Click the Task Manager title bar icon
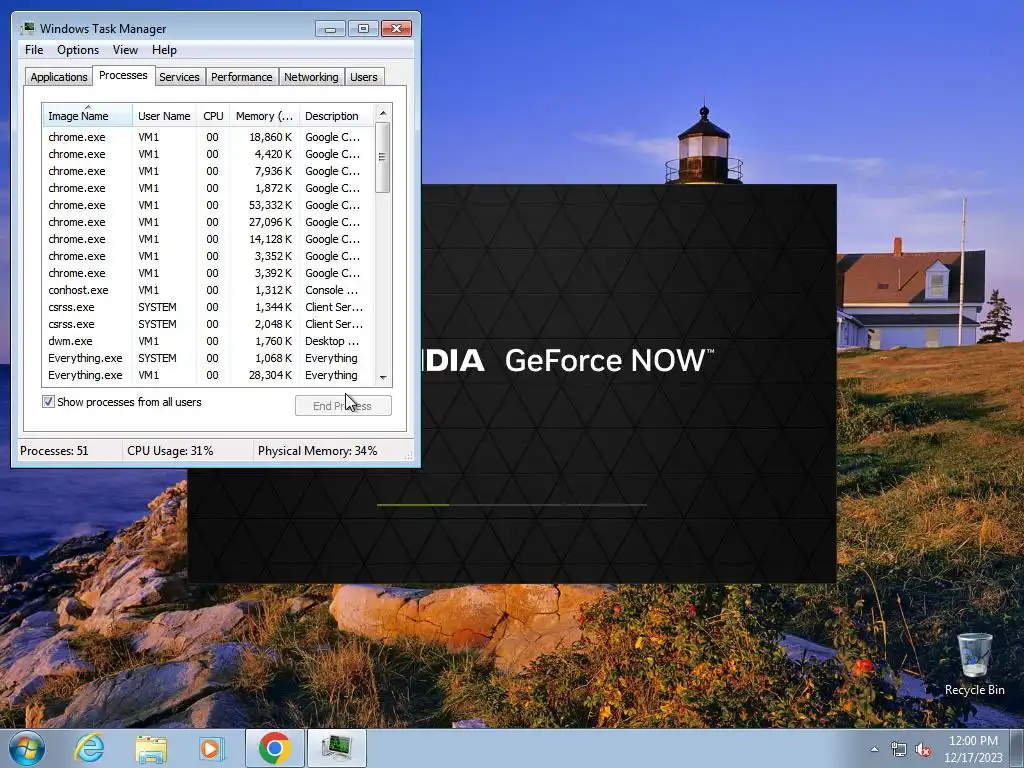The width and height of the screenshot is (1024, 768). pos(27,29)
